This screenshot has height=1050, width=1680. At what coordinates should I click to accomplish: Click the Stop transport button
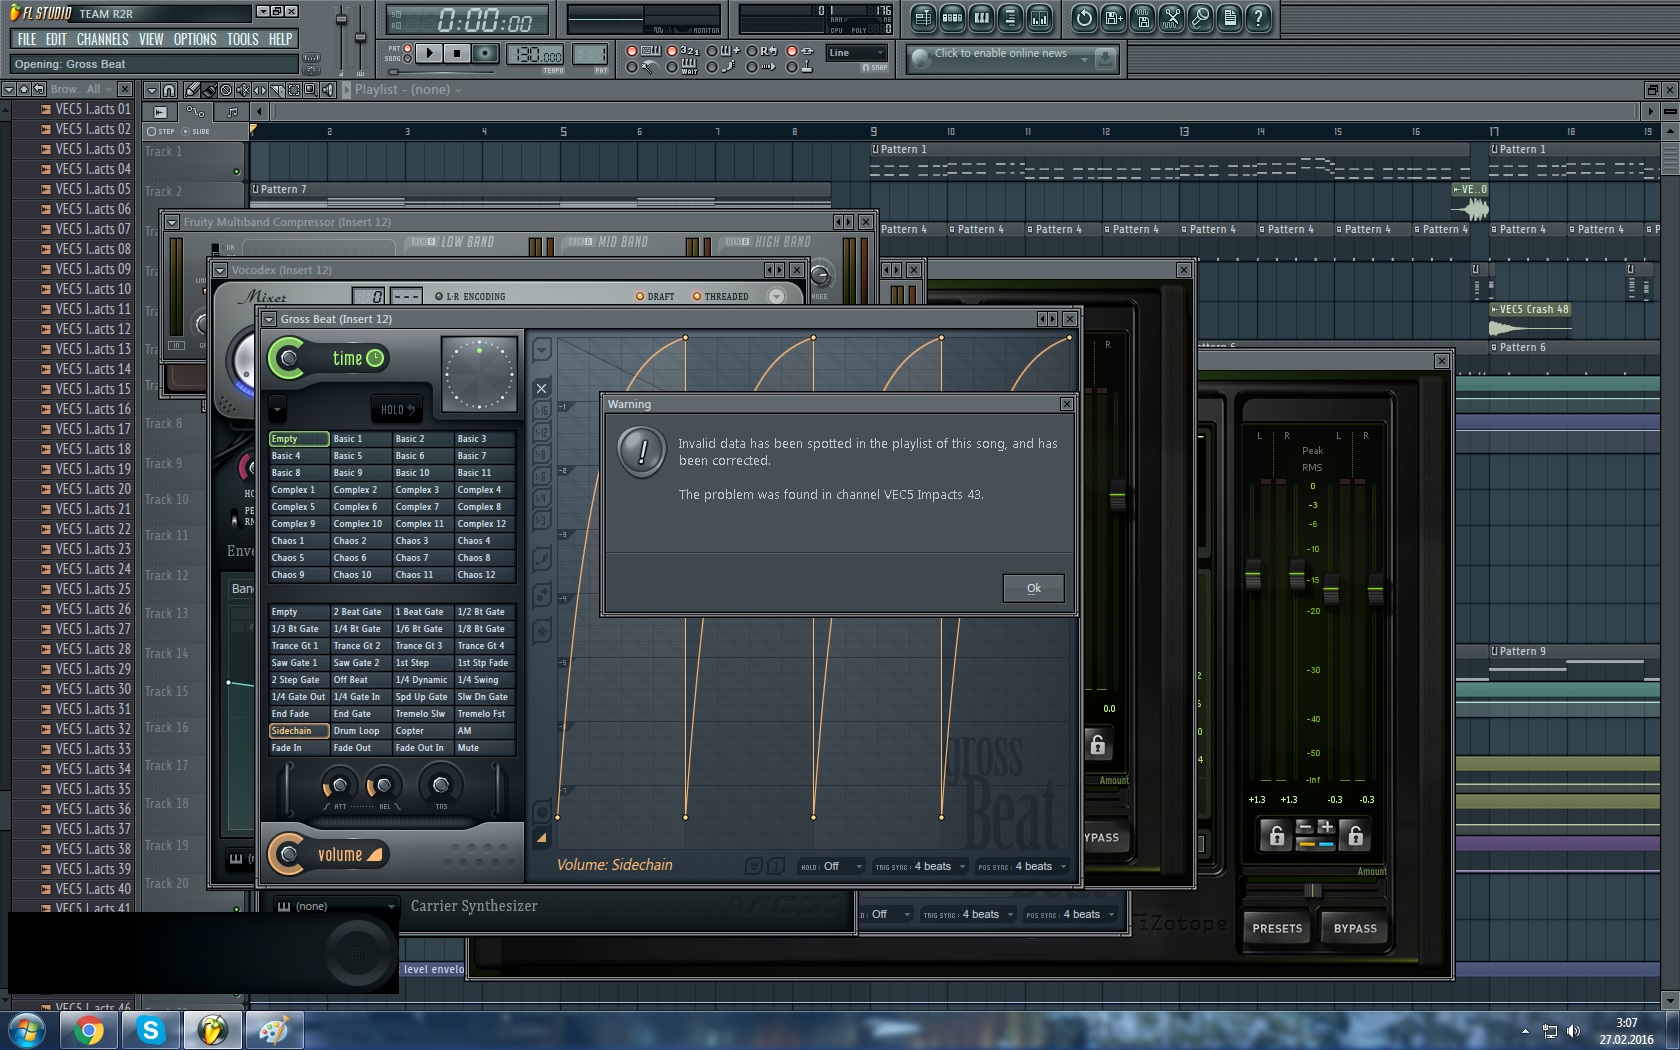pos(457,53)
